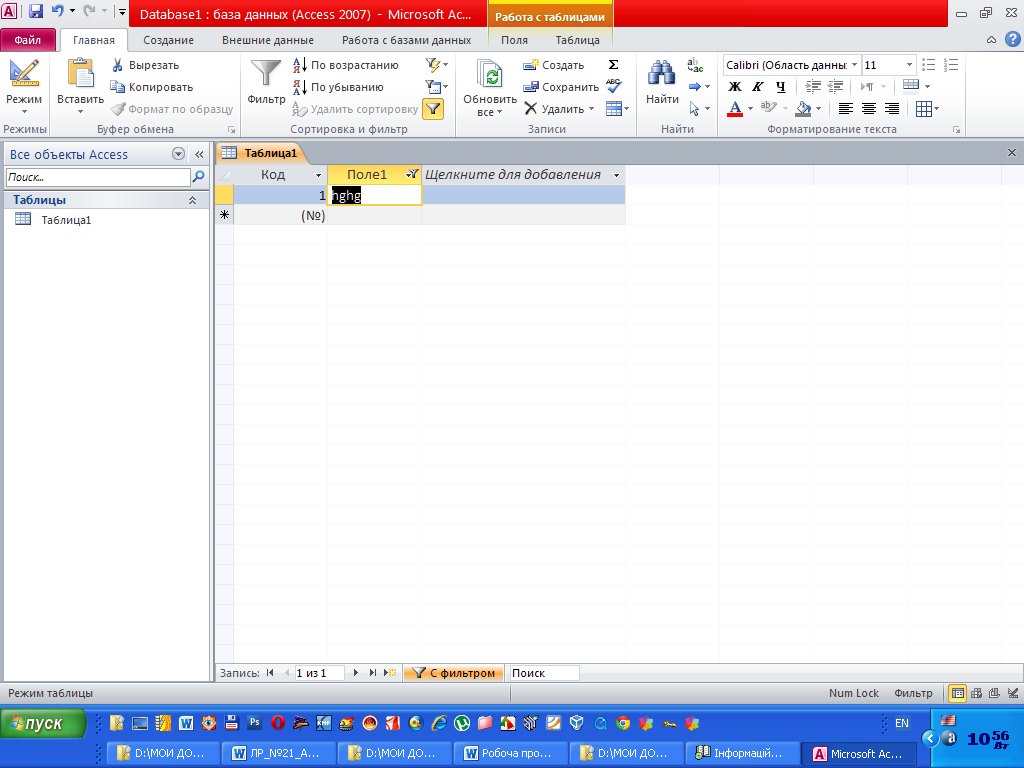Click the spelling check ABC icon
This screenshot has height=768, width=1024.
coord(613,86)
